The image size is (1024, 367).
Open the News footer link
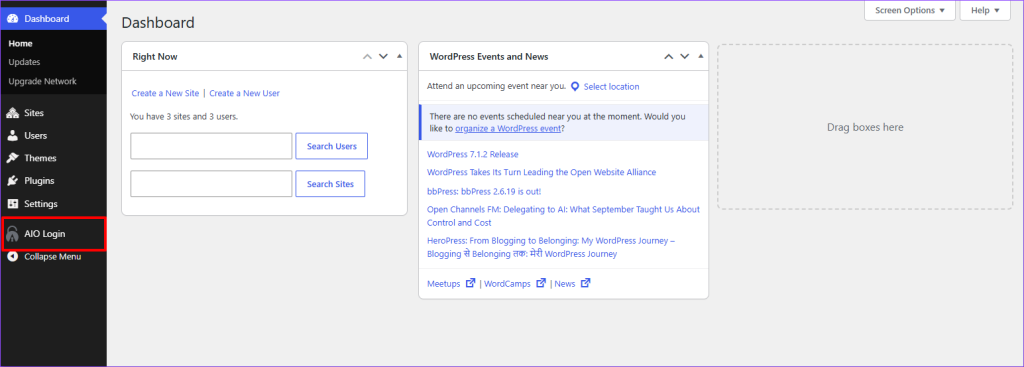(x=565, y=284)
